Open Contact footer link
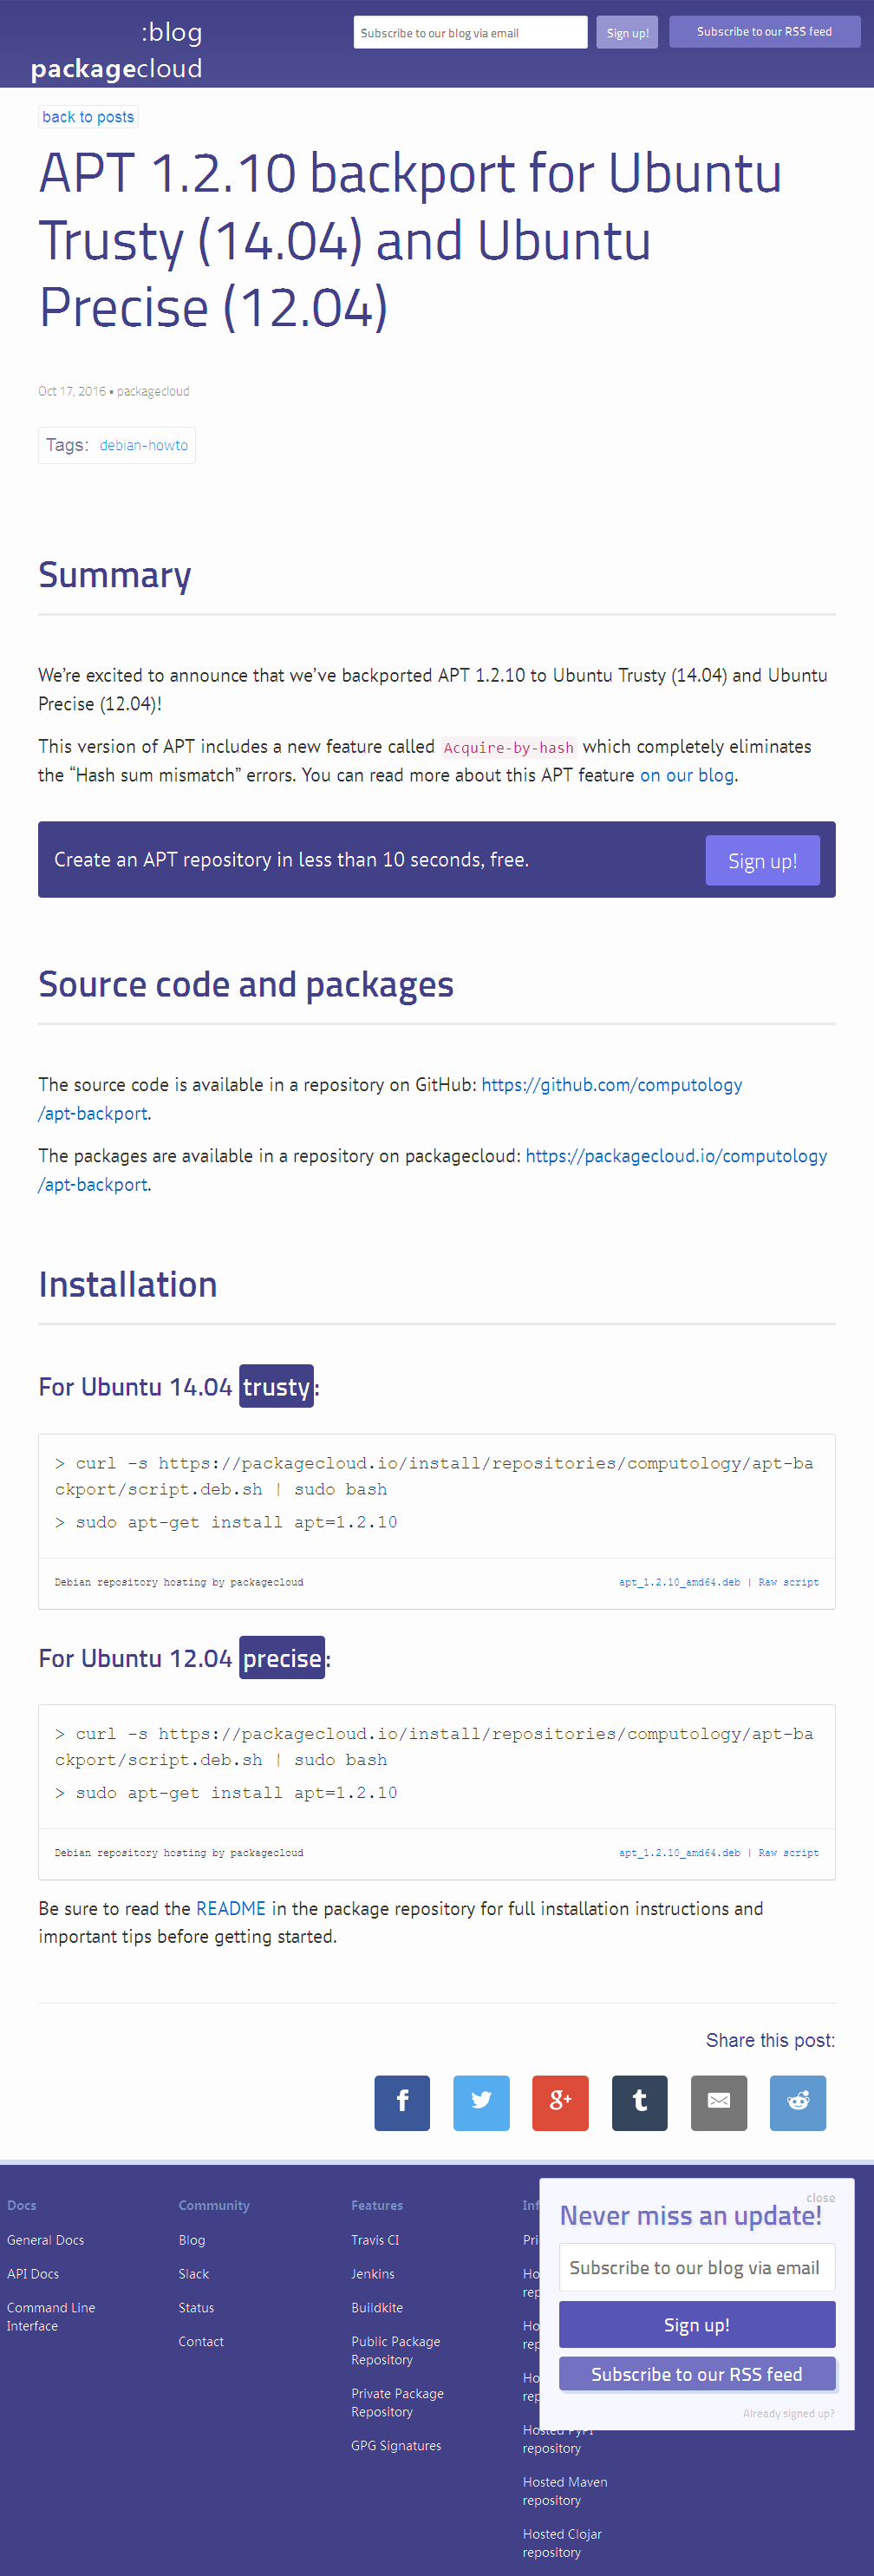The height and width of the screenshot is (2576, 874). [x=201, y=2342]
